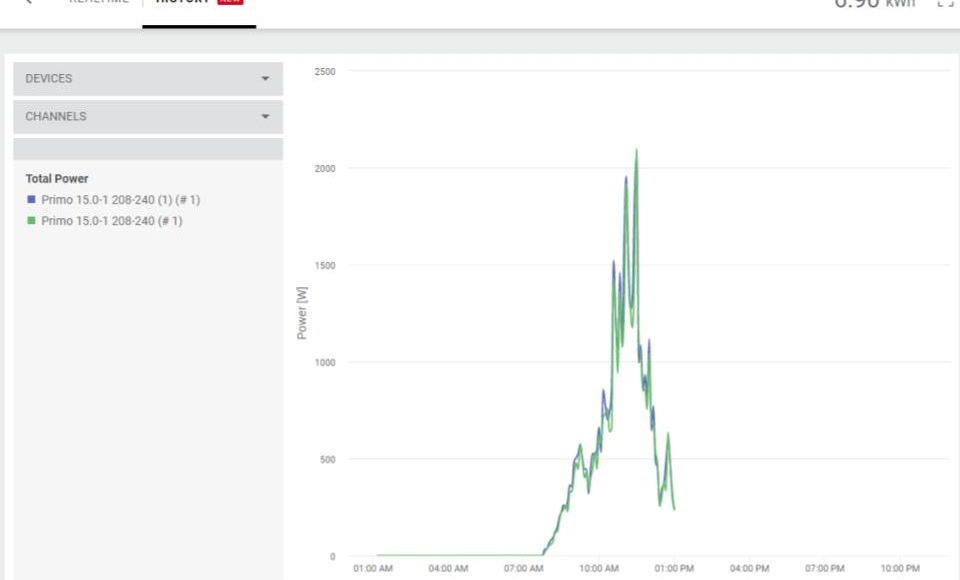The height and width of the screenshot is (580, 960).
Task: Click the 01:00 PM time axis label
Action: [x=674, y=568]
